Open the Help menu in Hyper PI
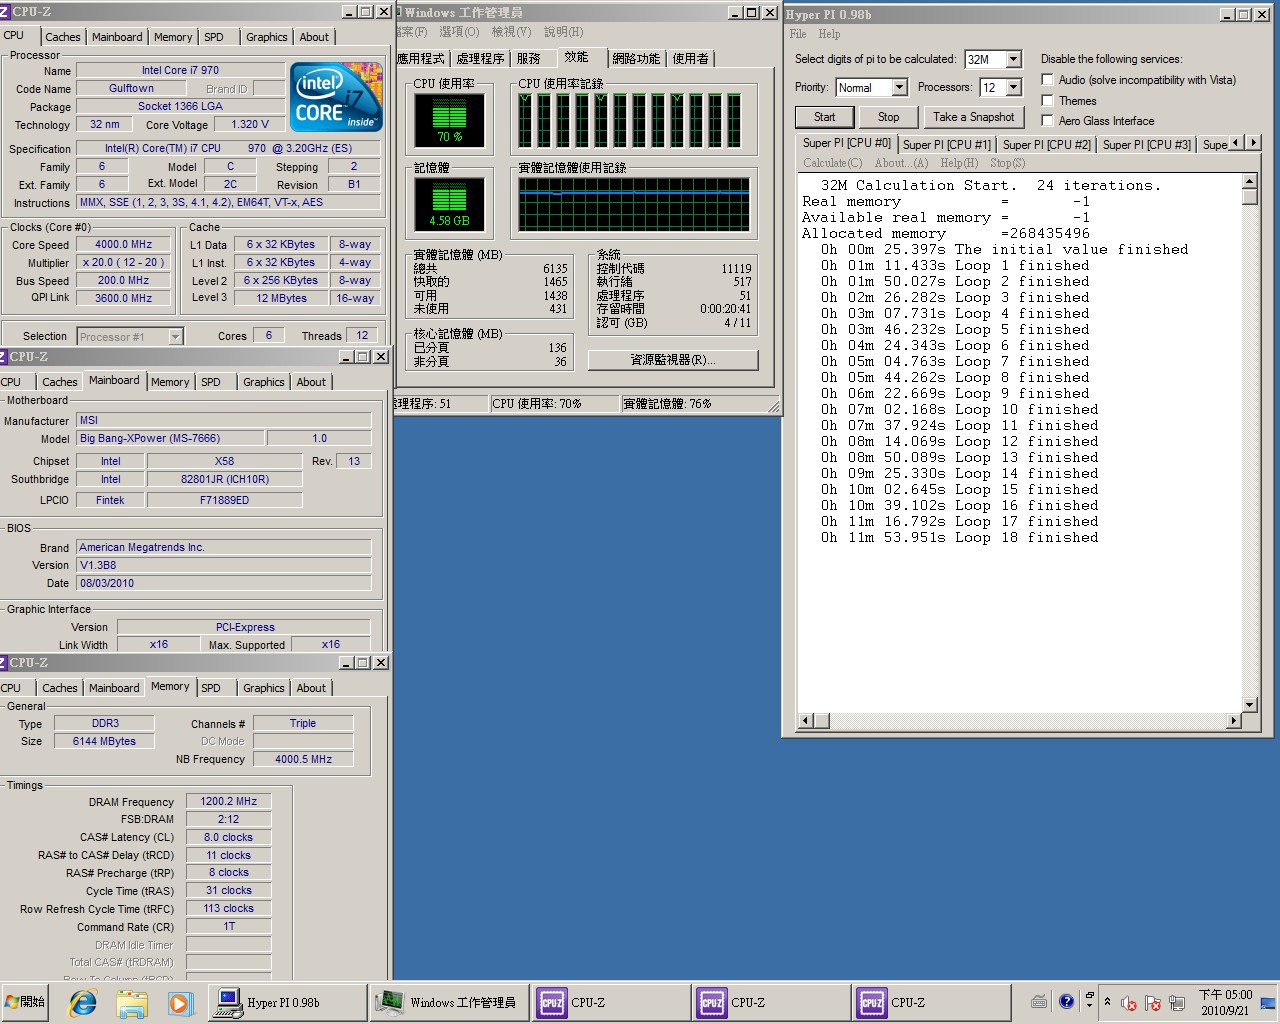 [830, 34]
